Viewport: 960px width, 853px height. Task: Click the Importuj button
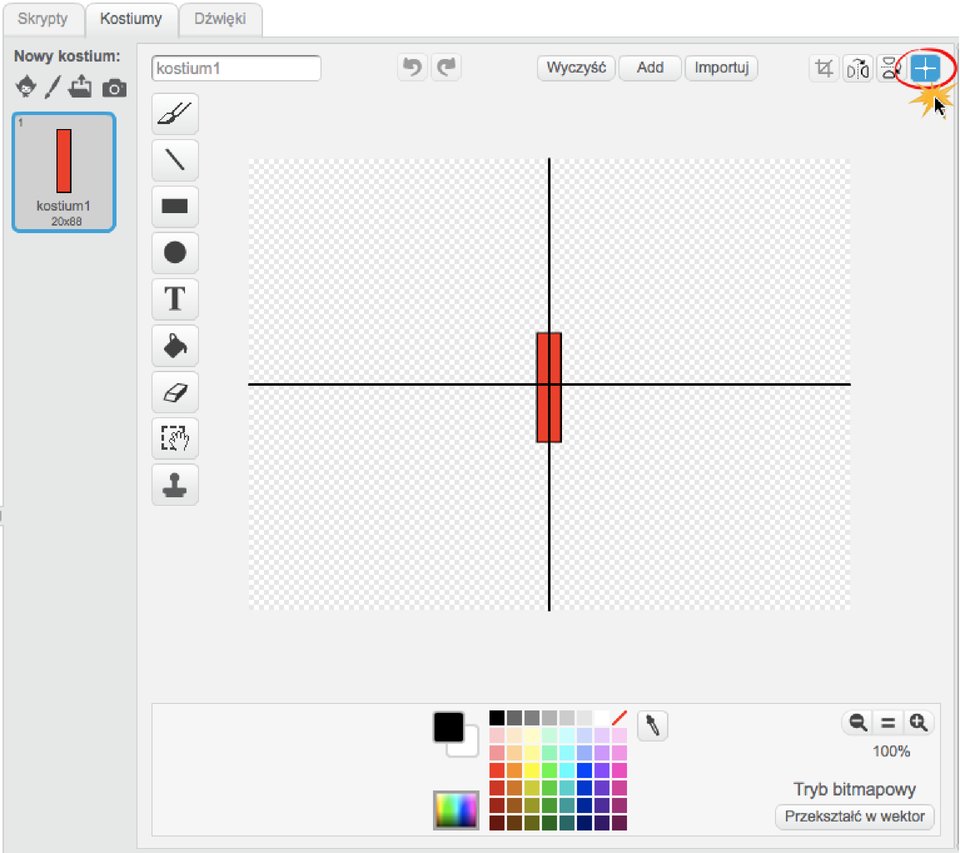(x=721, y=67)
